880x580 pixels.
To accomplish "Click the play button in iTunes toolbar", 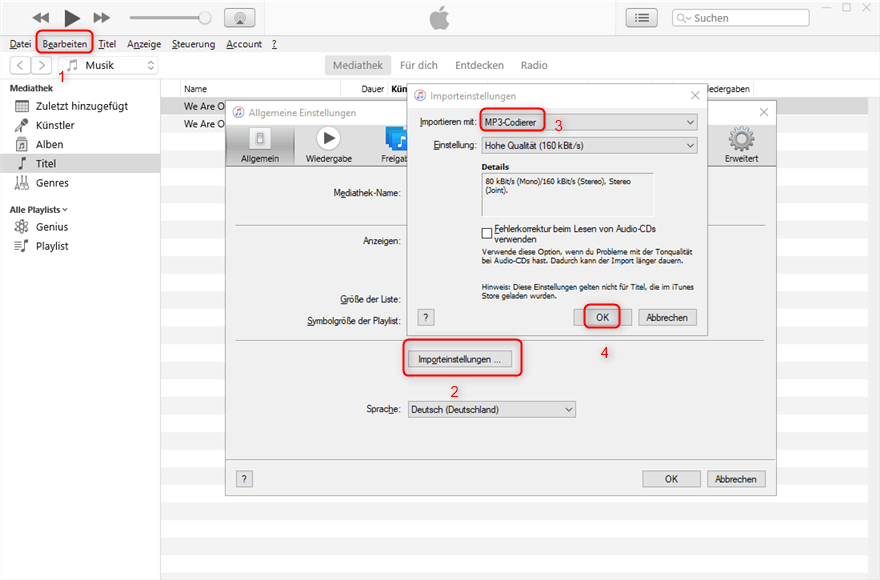I will 71,18.
